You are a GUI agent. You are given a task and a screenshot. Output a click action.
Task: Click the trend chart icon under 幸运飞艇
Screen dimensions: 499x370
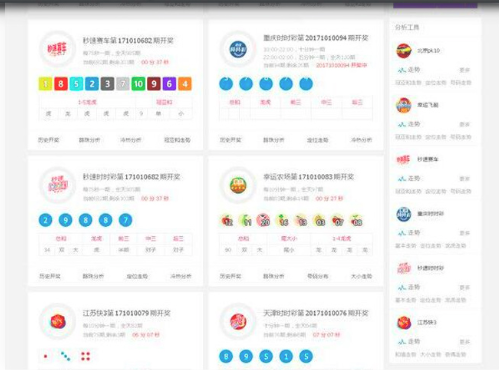402,124
